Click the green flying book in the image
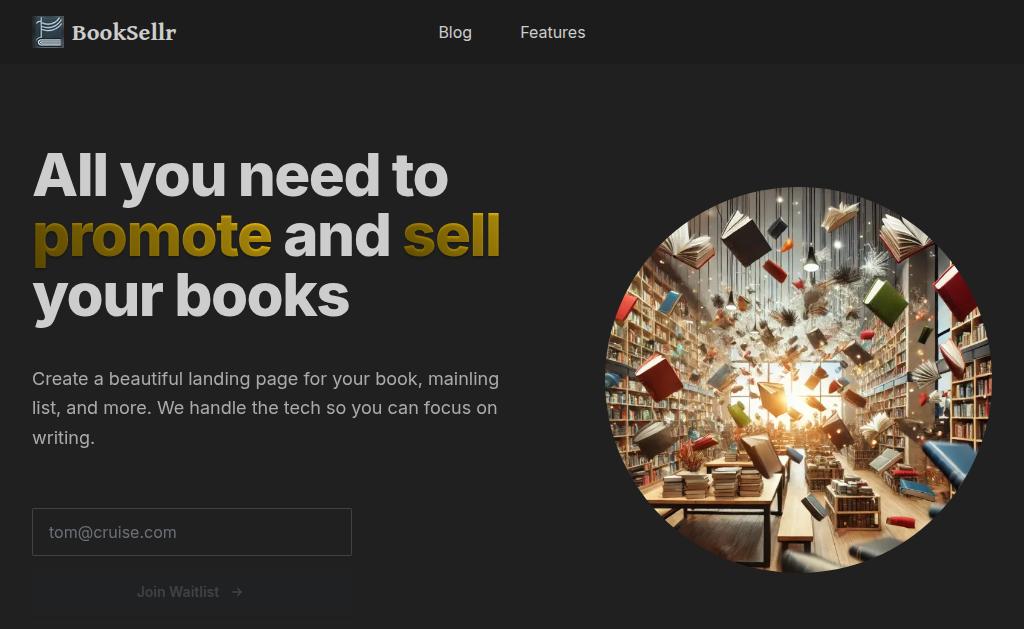This screenshot has height=629, width=1024. [x=886, y=302]
